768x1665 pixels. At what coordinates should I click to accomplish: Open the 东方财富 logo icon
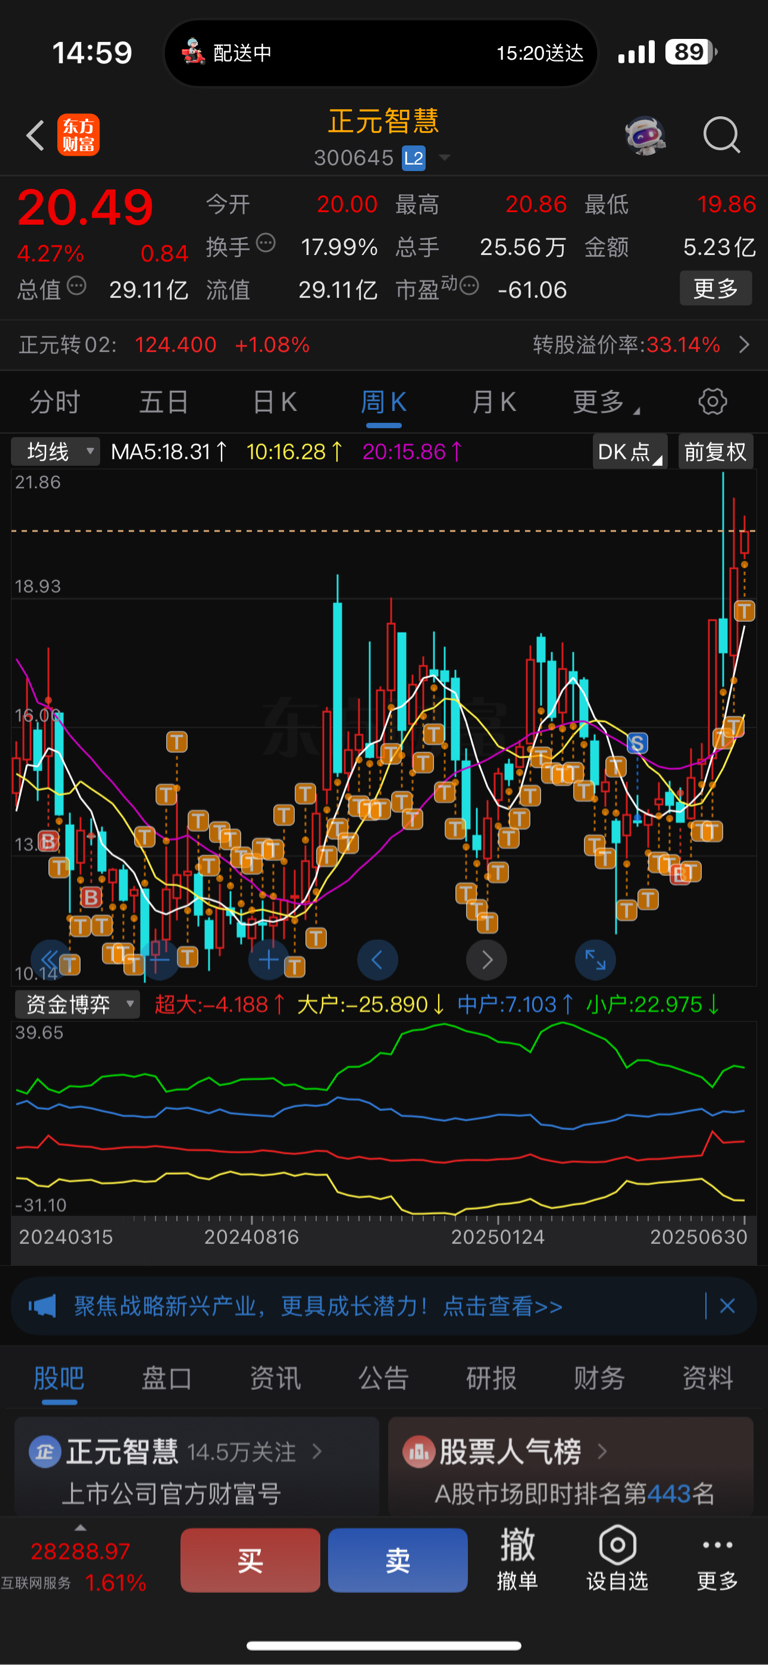[78, 135]
